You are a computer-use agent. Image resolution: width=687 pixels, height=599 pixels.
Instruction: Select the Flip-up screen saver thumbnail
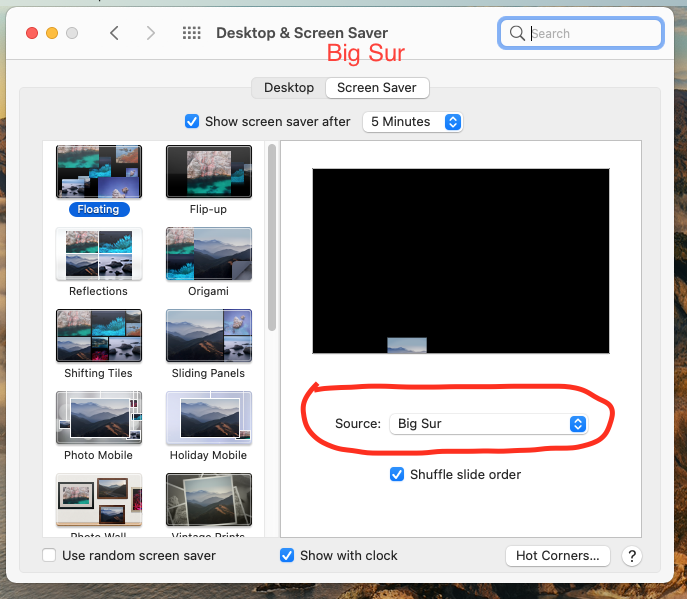coord(209,172)
